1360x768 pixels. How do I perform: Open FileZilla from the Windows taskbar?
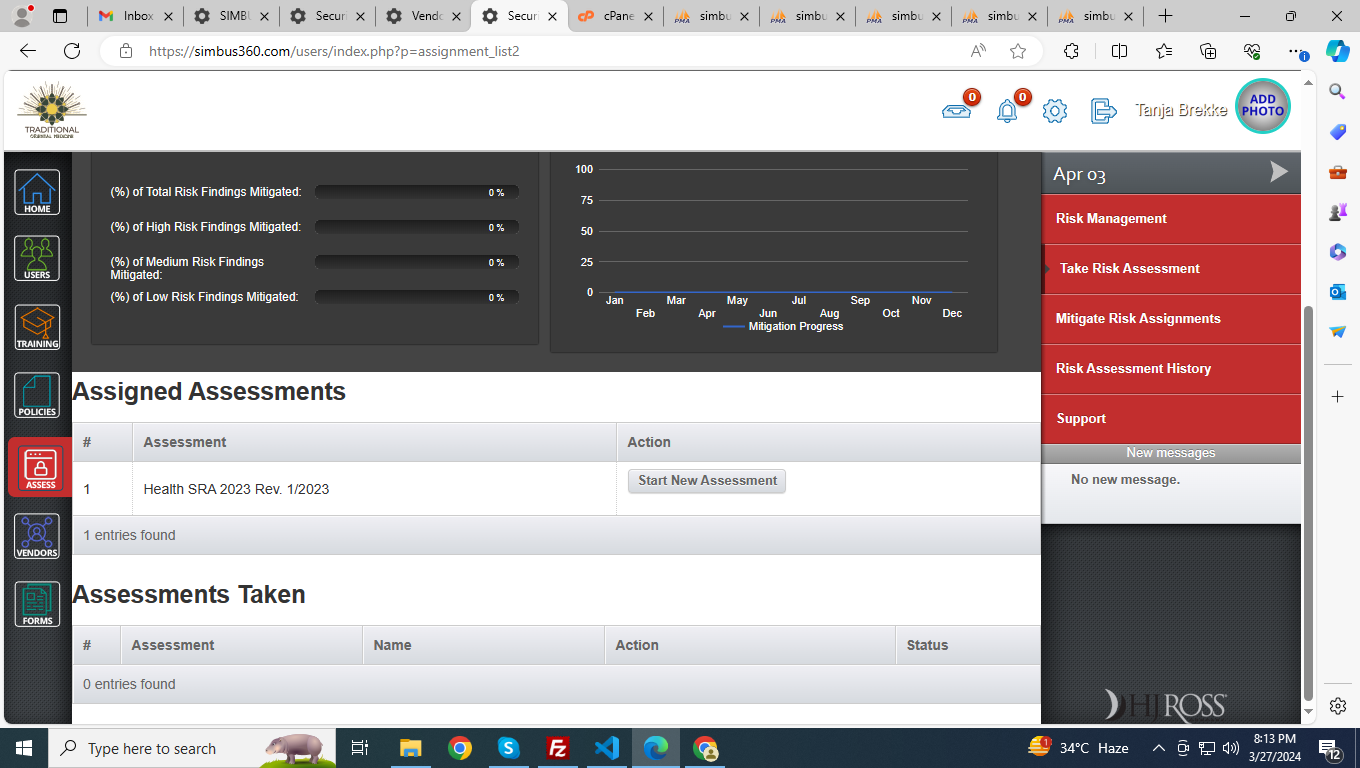click(x=558, y=748)
